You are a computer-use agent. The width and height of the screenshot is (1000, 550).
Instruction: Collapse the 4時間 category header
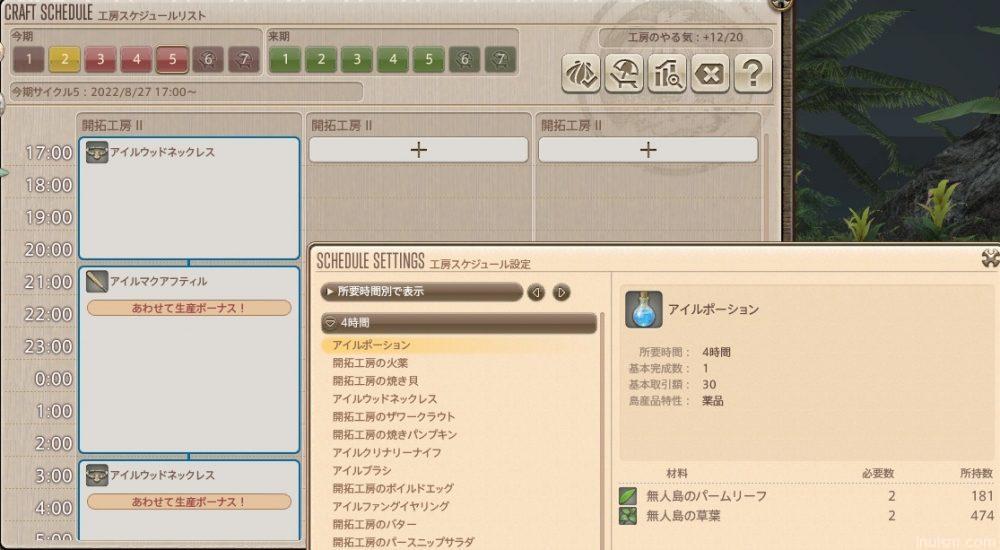click(459, 324)
